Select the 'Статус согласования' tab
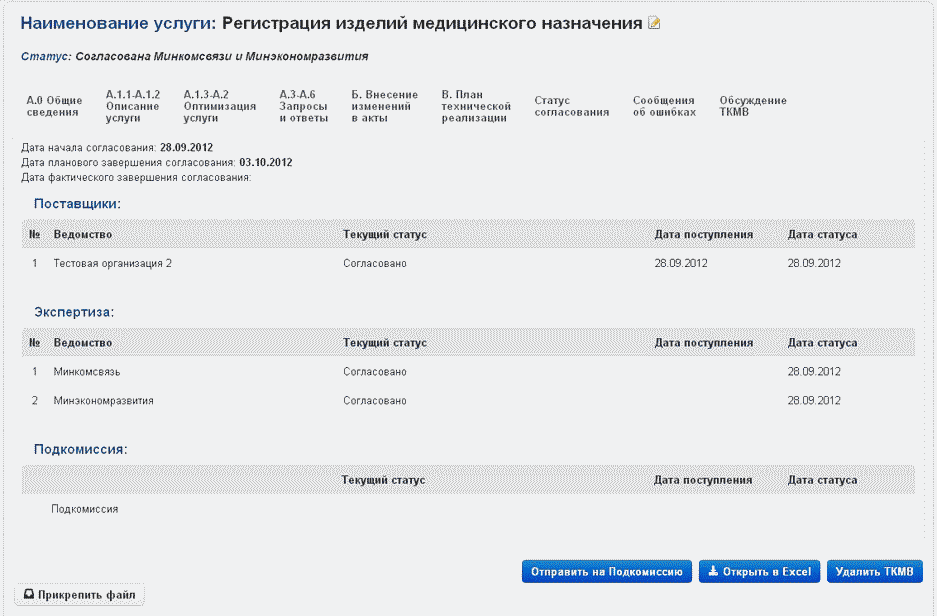This screenshot has width=937, height=616. click(571, 106)
